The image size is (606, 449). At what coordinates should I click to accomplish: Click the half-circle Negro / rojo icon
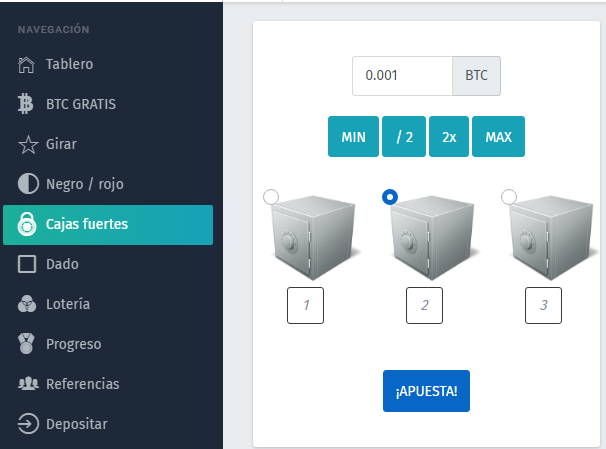[x=28, y=184]
